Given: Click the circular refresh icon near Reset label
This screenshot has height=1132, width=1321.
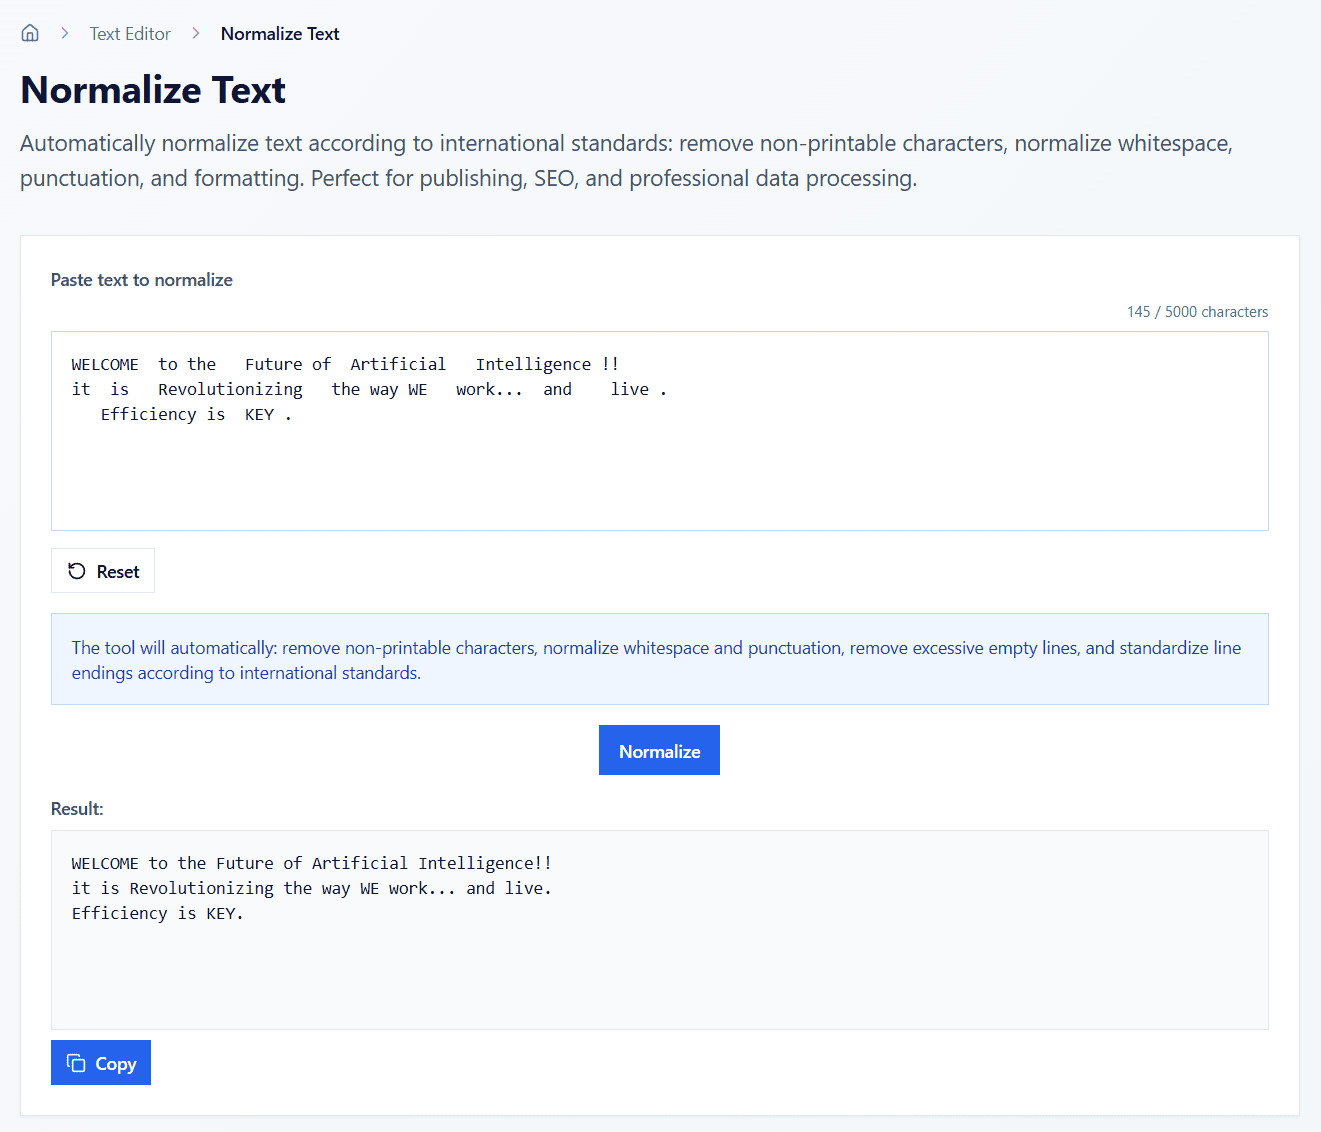Looking at the screenshot, I should pyautogui.click(x=77, y=570).
